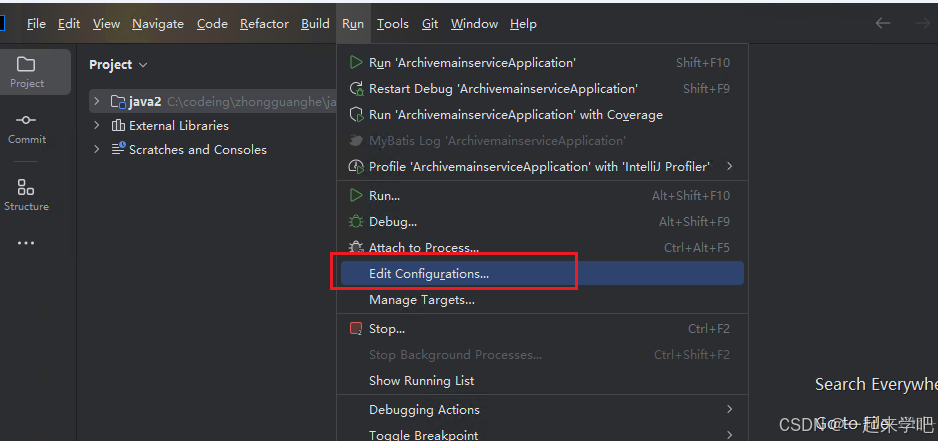Click the Run with Coverage shield icon
The image size is (938, 441).
(x=356, y=114)
